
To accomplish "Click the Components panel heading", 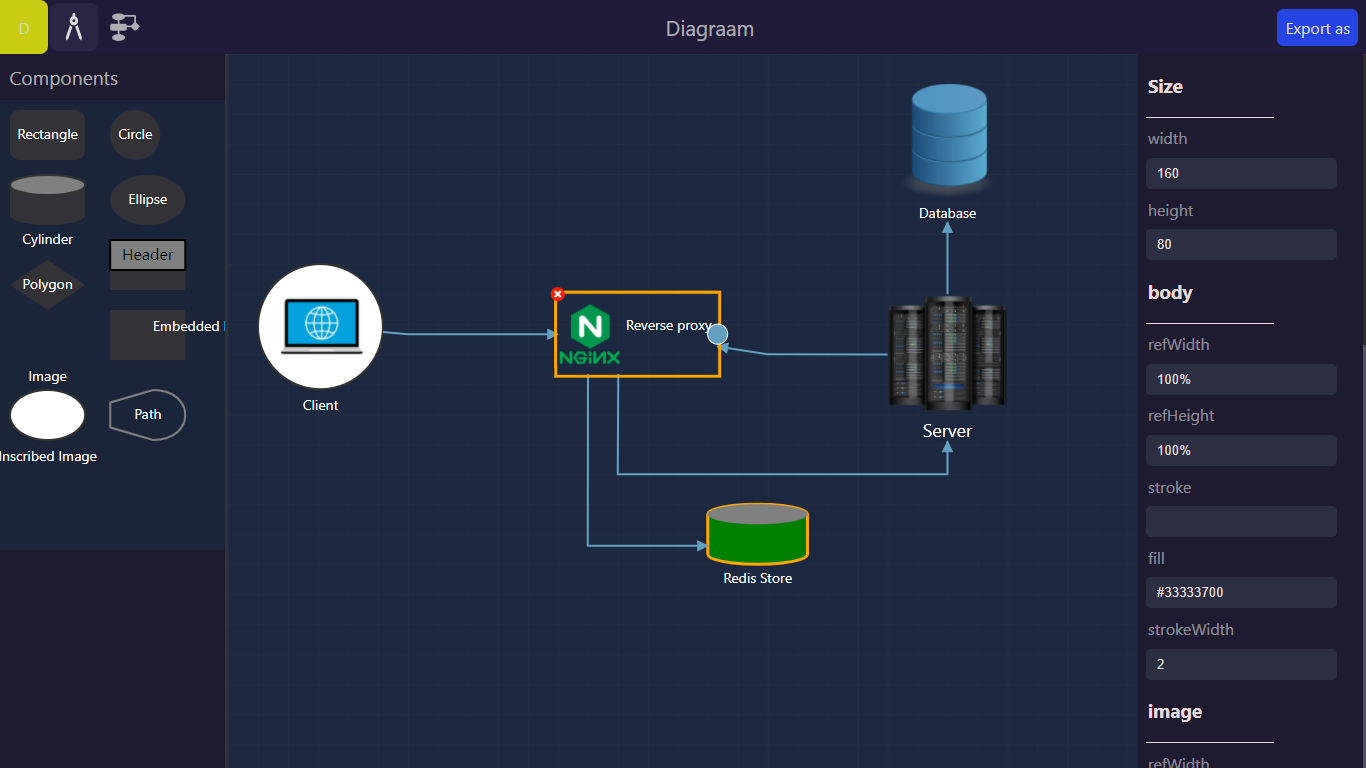I will [63, 79].
